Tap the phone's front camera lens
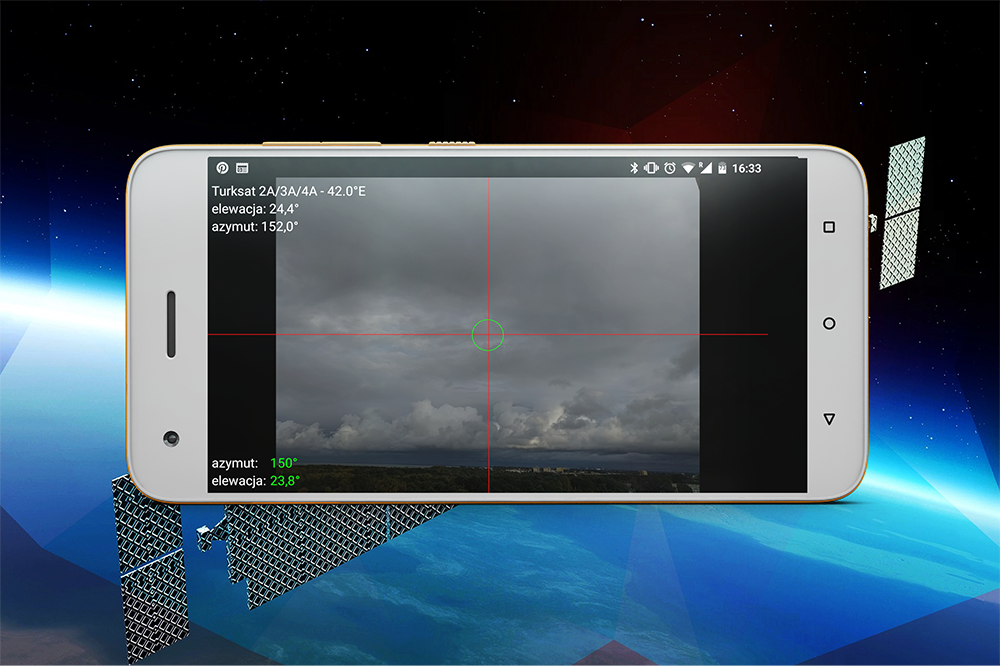This screenshot has height=667, width=1000. (171, 438)
